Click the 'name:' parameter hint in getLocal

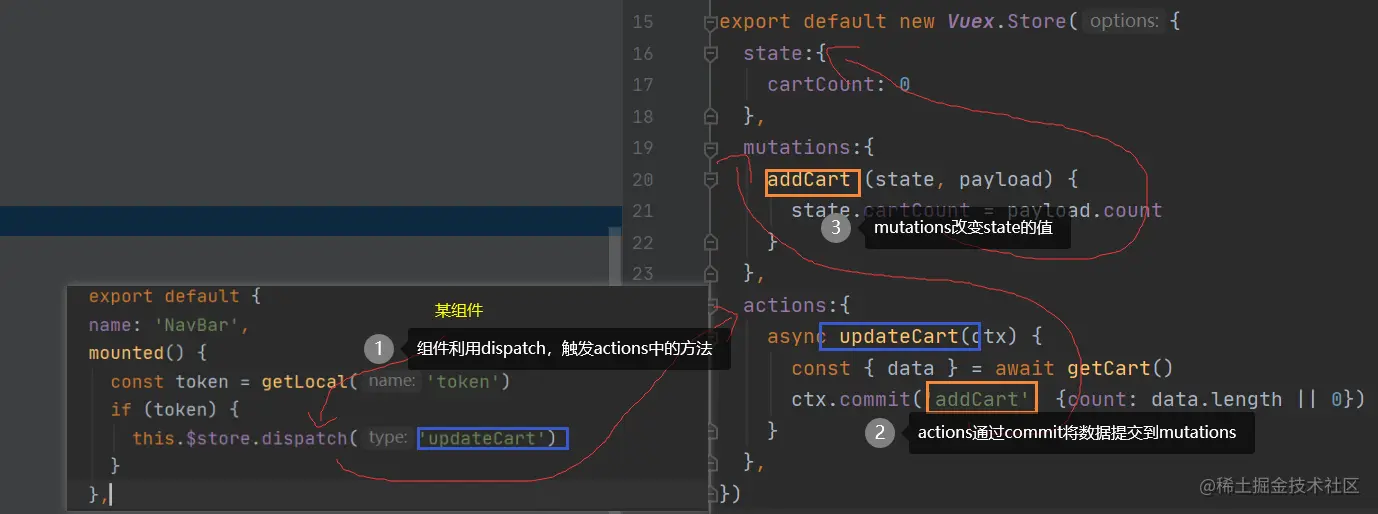(391, 381)
